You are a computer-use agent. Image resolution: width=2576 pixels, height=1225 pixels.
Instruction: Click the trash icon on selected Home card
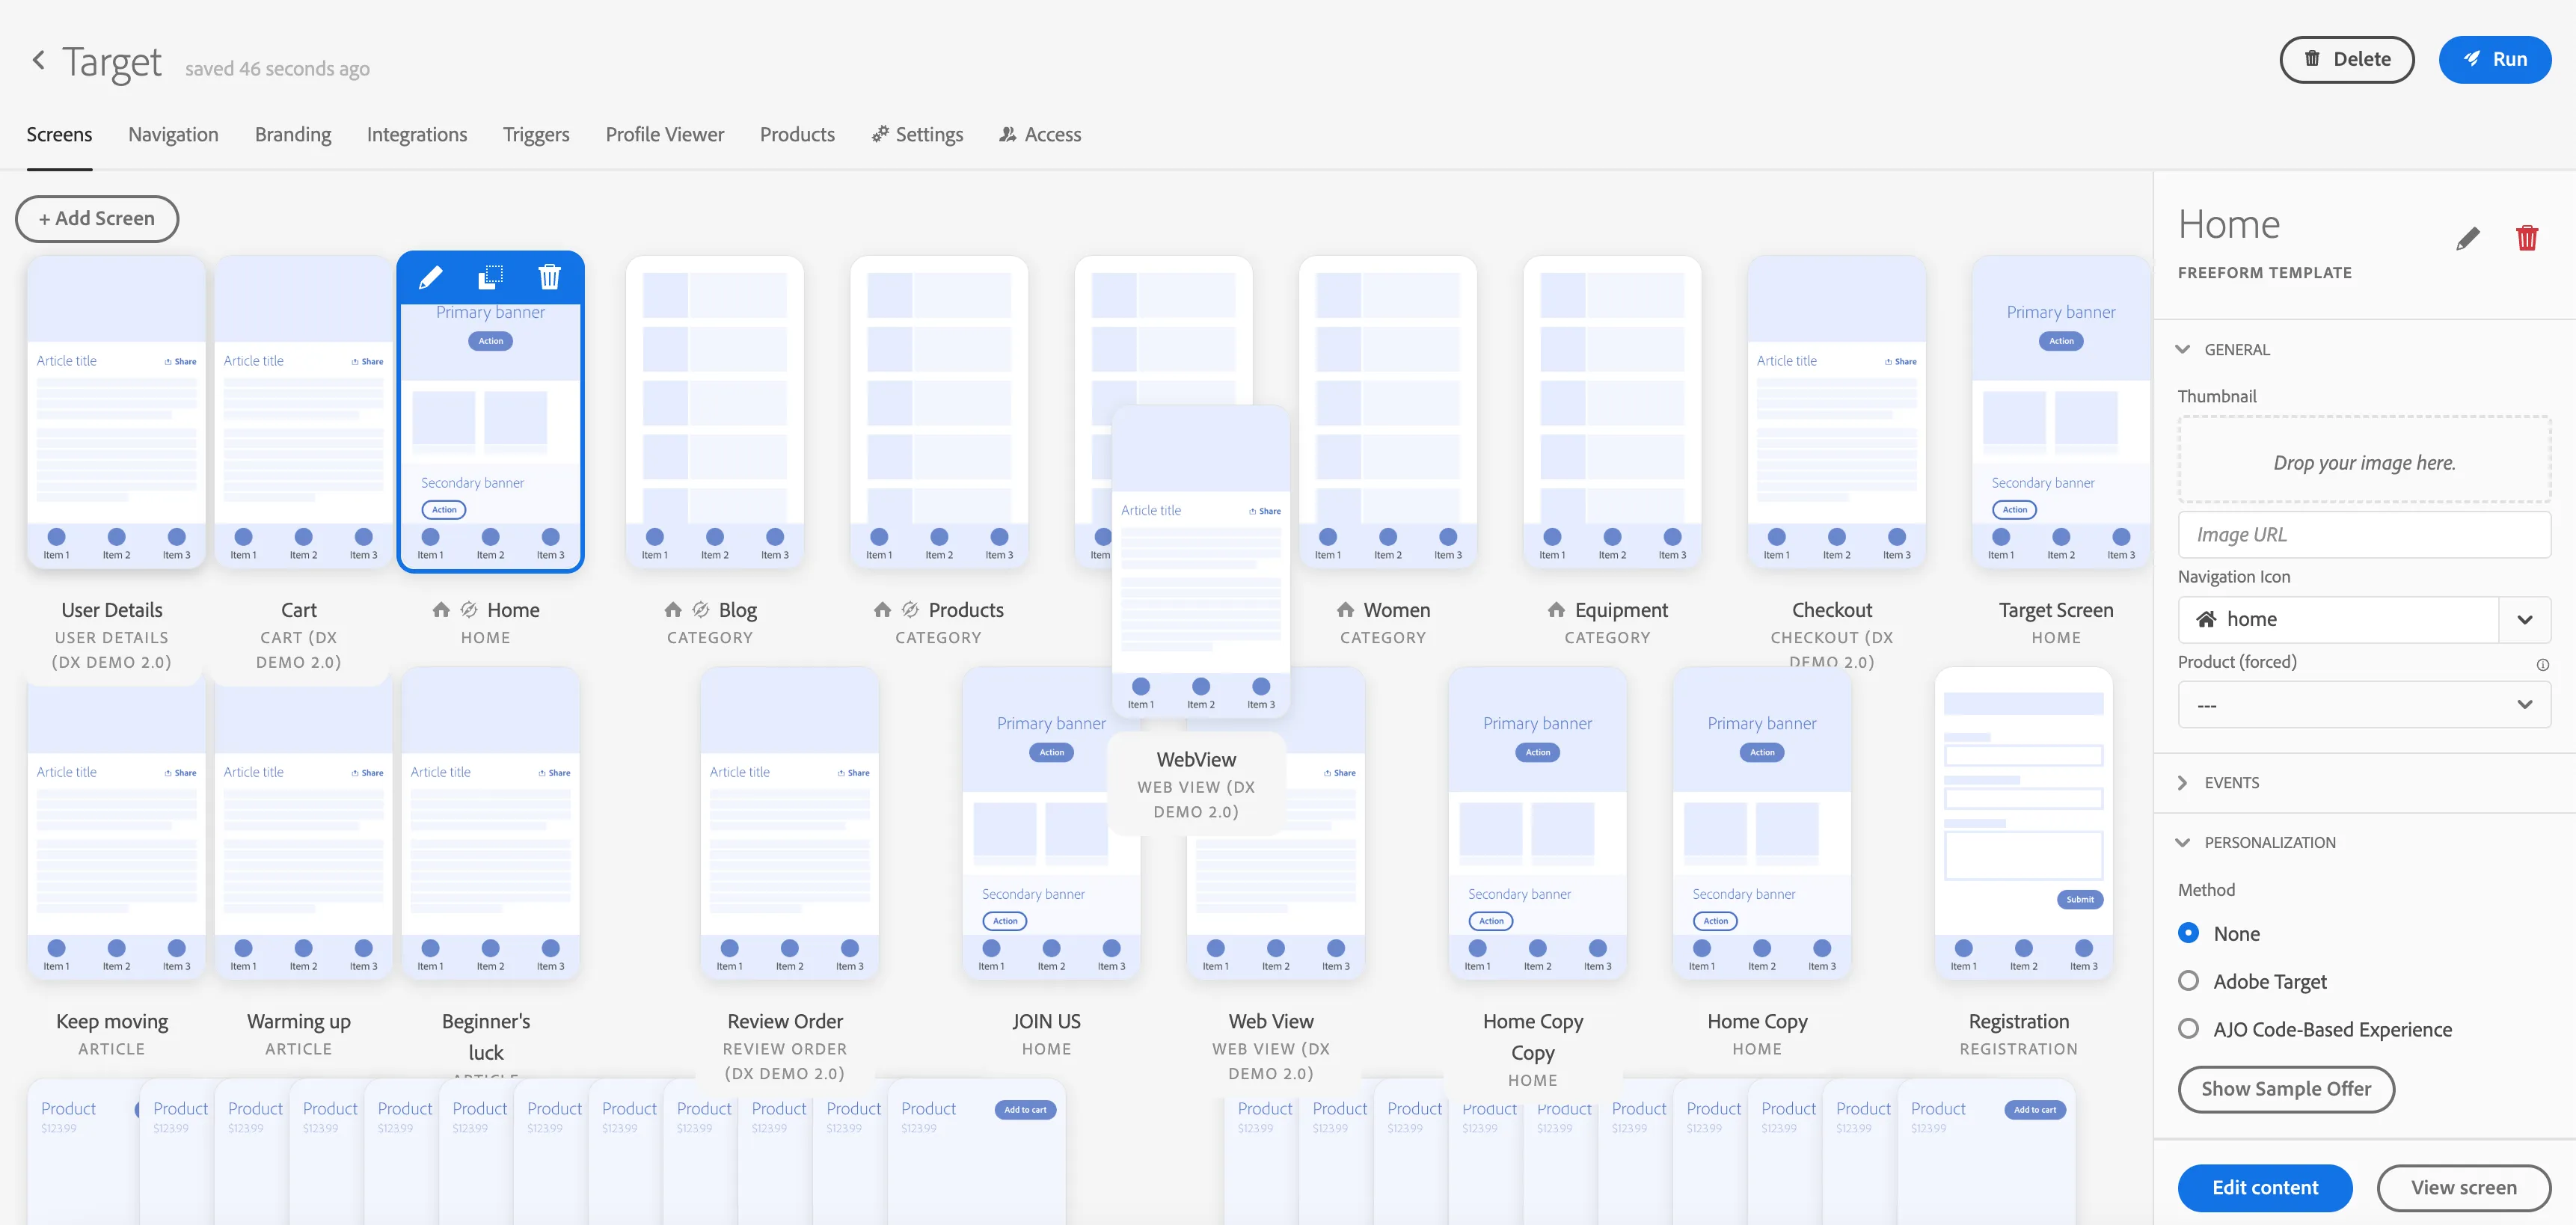coord(549,277)
